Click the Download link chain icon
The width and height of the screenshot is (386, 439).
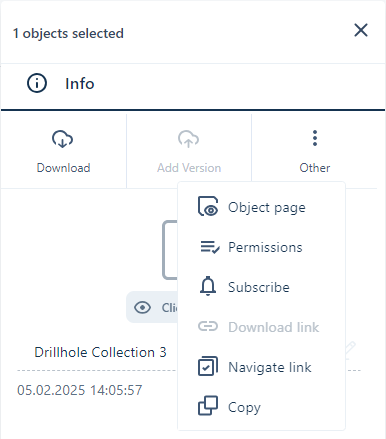pos(208,326)
